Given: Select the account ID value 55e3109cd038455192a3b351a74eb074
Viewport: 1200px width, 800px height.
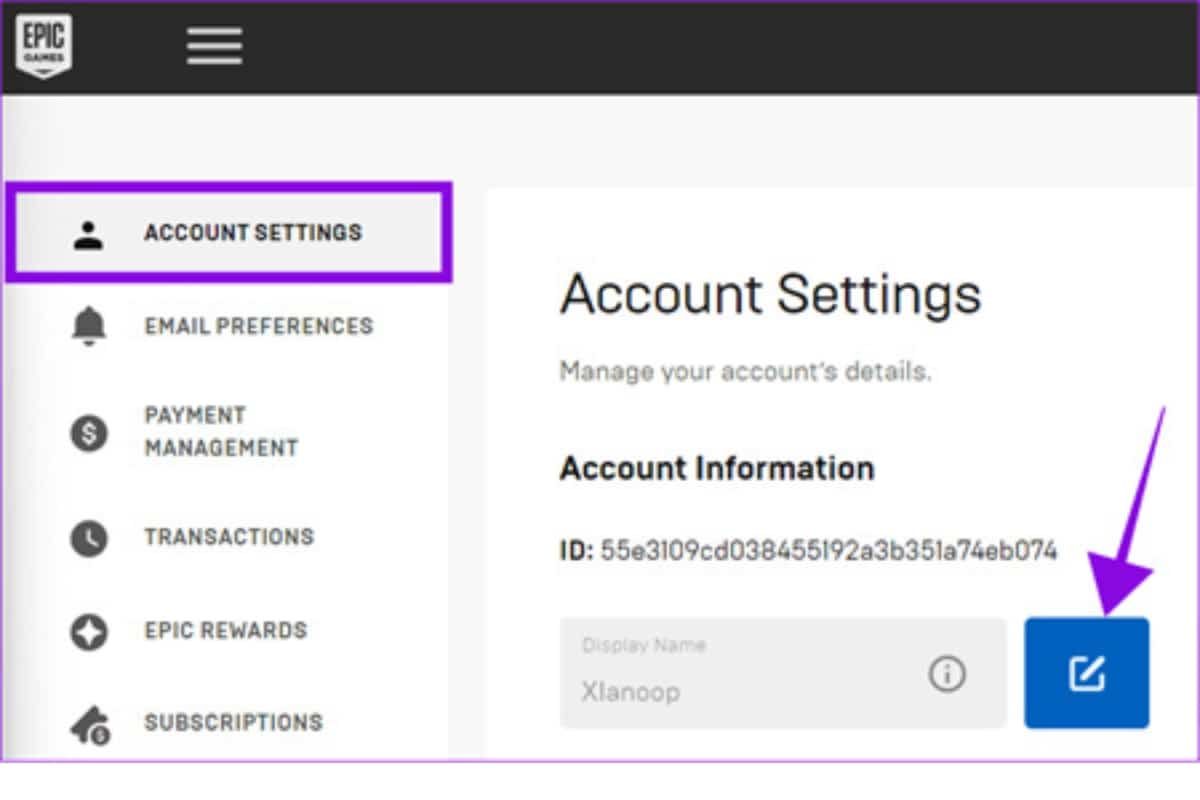Looking at the screenshot, I should click(828, 551).
